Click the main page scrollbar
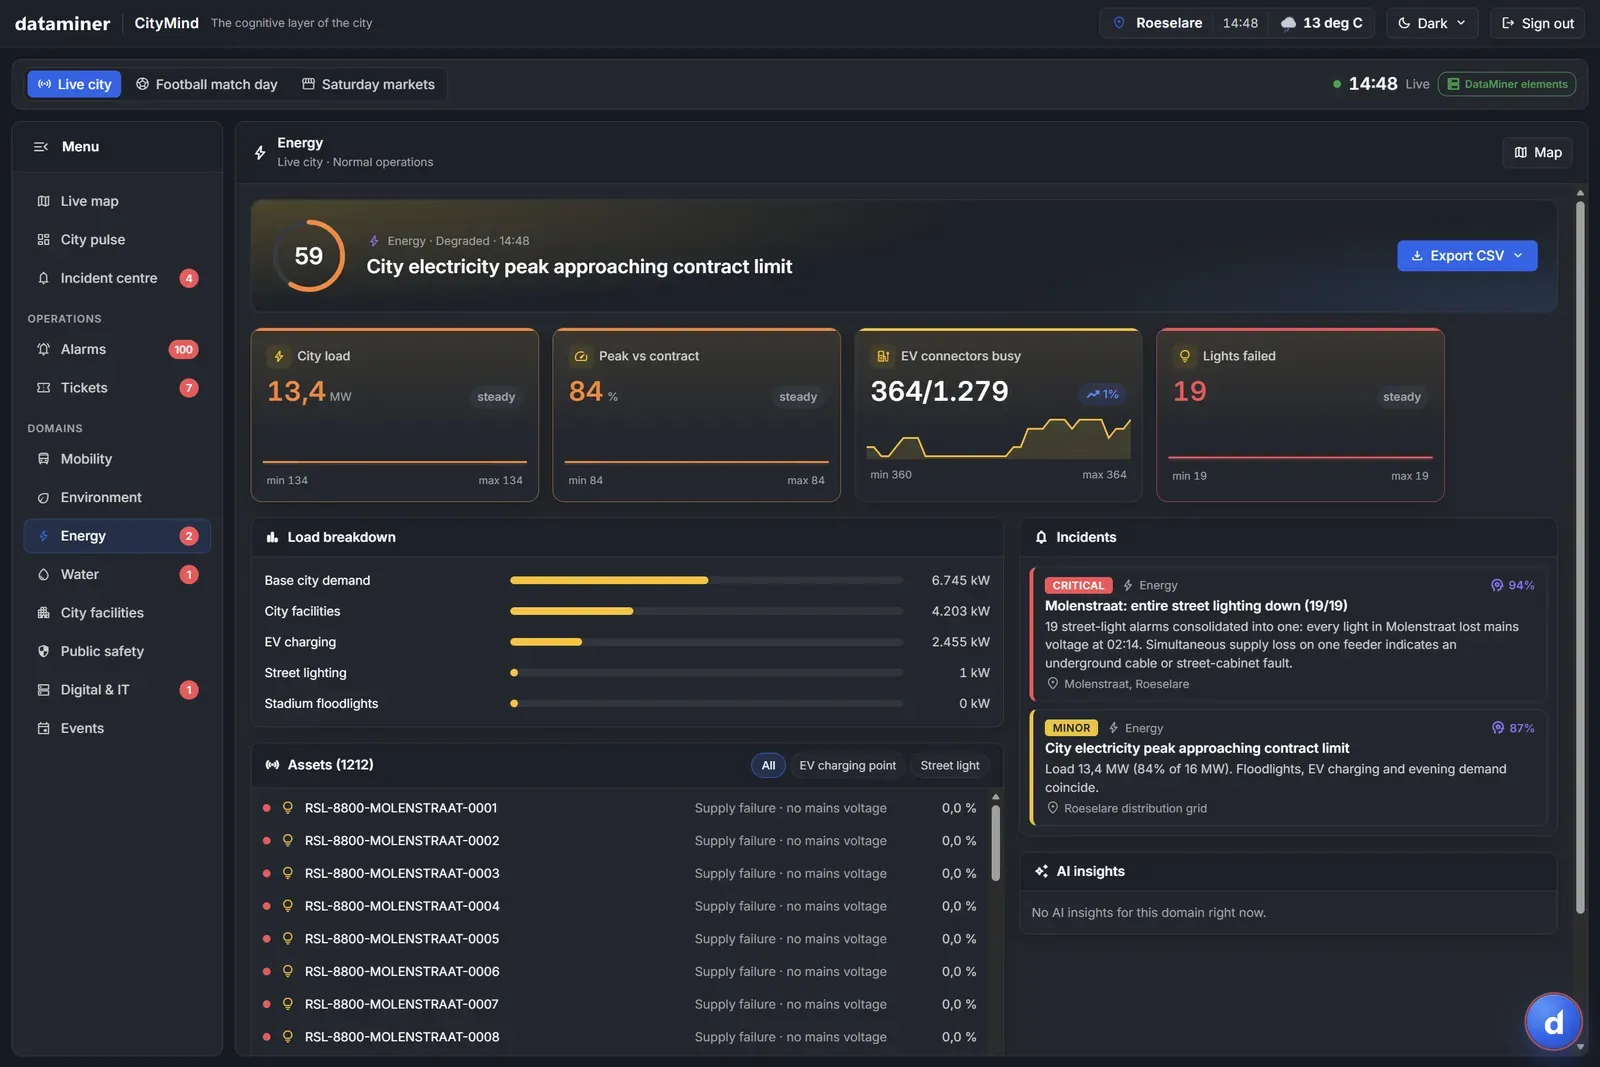1600x1067 pixels. pos(1580,556)
